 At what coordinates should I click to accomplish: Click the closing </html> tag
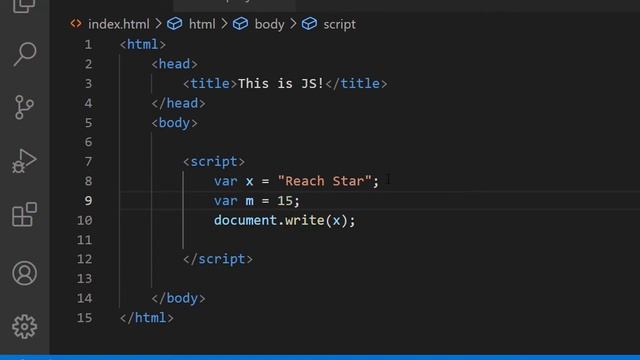(x=147, y=318)
